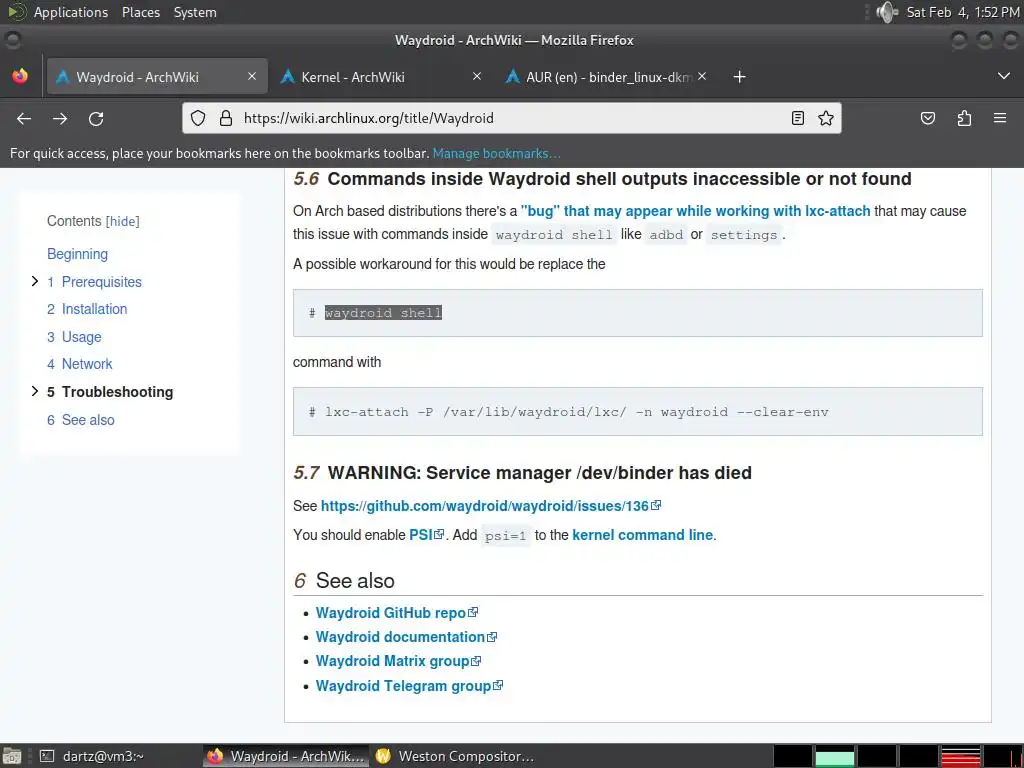Screen dimensions: 1024x768
Task: Click the volume speaker icon in panel
Action: tap(886, 12)
